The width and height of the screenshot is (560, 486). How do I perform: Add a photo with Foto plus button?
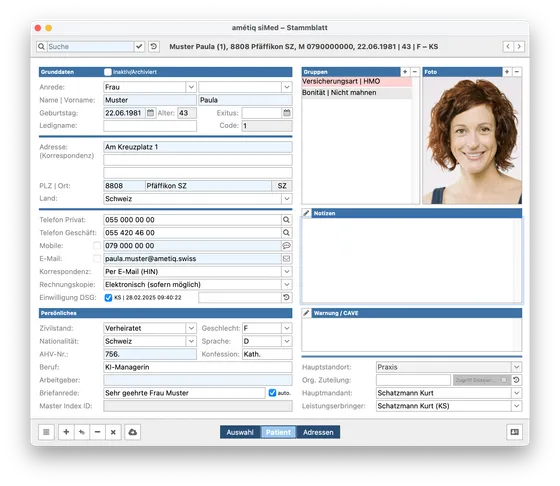tap(507, 72)
